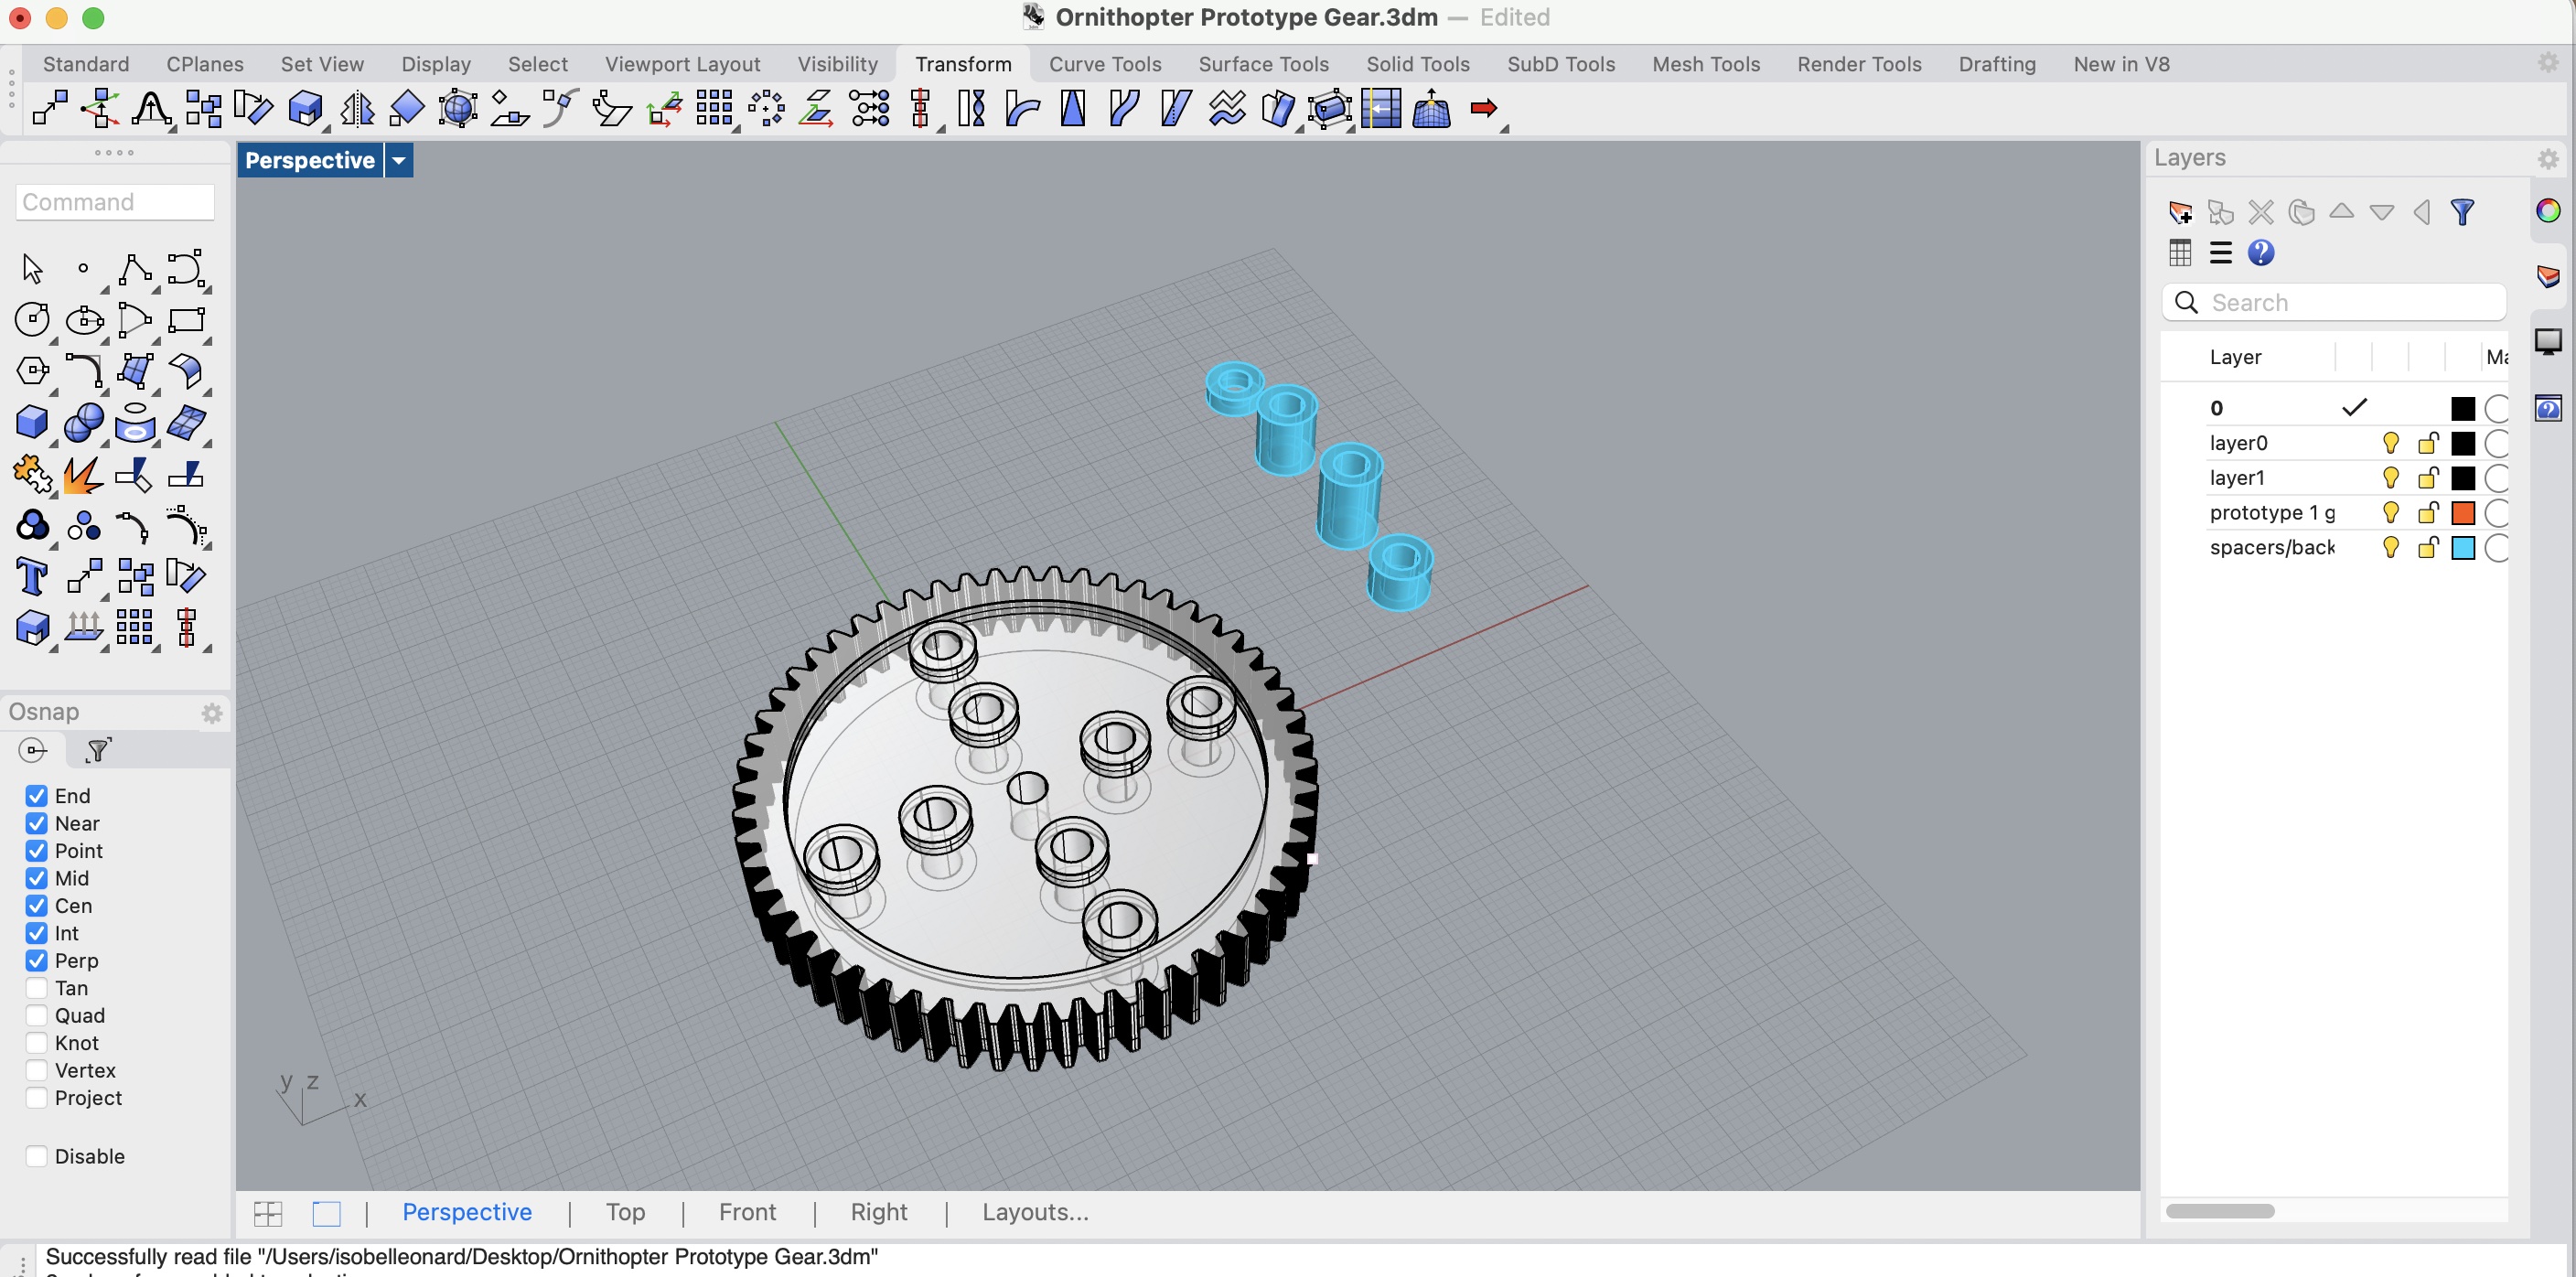This screenshot has width=2576, height=1277.
Task: Select the Move tool in Transform toolbar
Action: (x=50, y=108)
